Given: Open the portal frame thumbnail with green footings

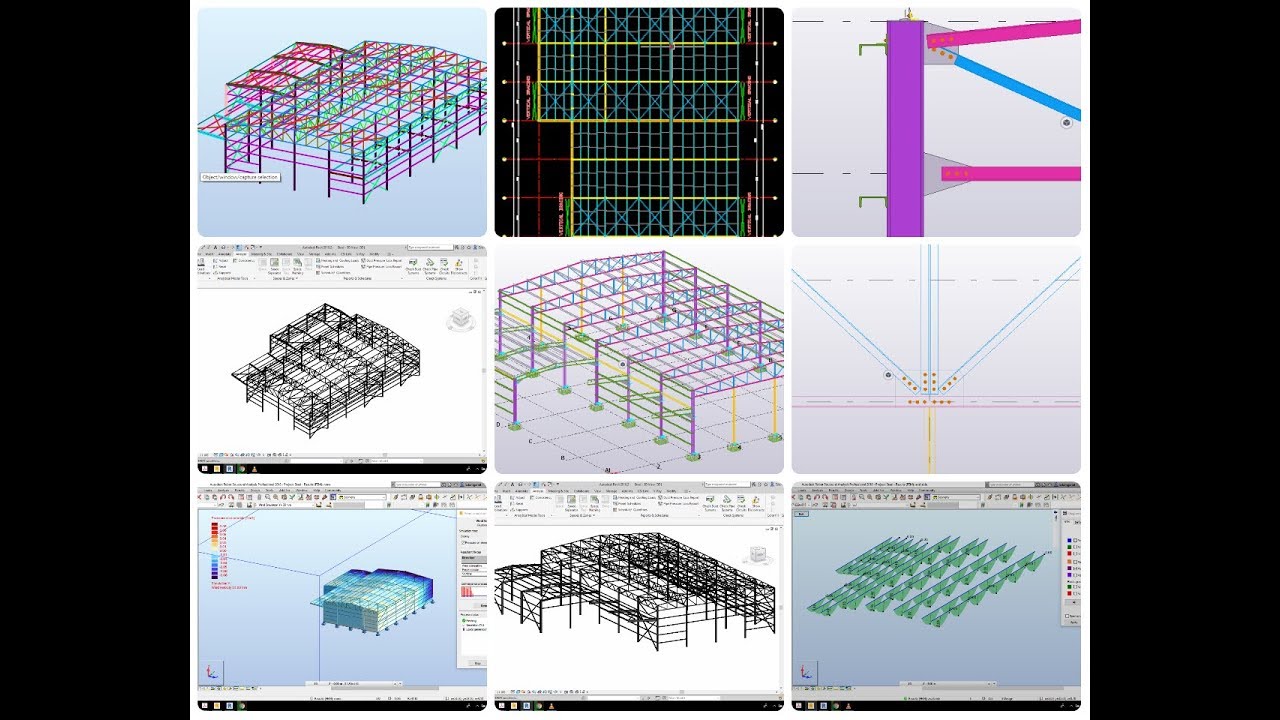Looking at the screenshot, I should tap(639, 359).
